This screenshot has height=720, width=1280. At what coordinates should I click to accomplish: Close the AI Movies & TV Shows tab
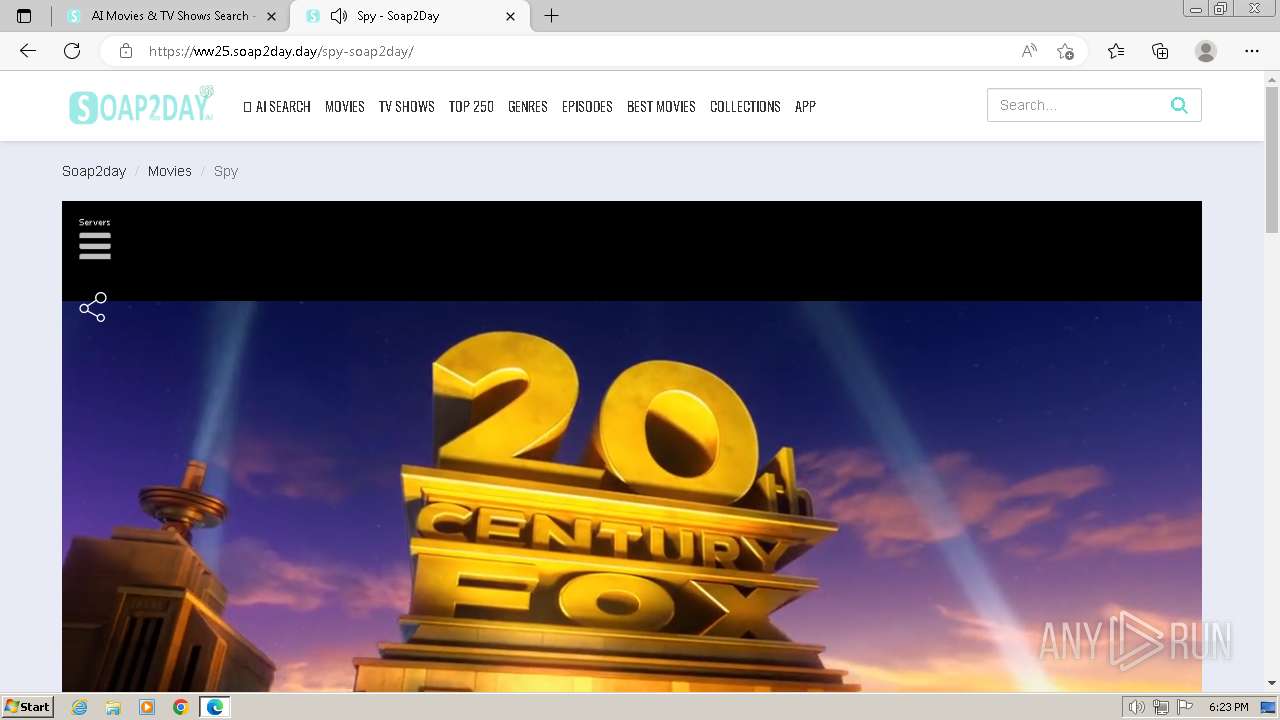click(x=271, y=16)
